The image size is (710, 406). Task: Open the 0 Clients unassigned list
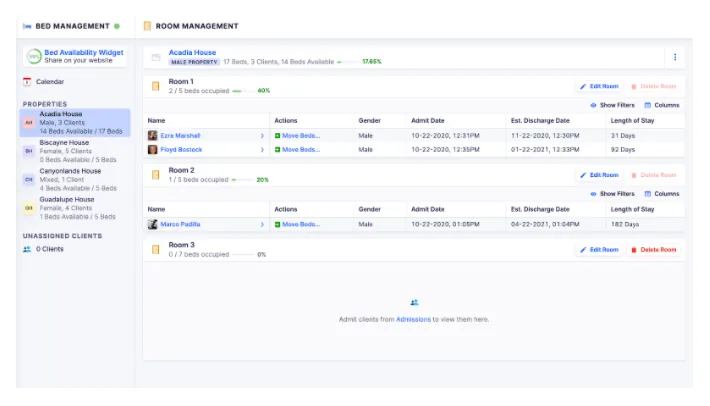[x=50, y=249]
